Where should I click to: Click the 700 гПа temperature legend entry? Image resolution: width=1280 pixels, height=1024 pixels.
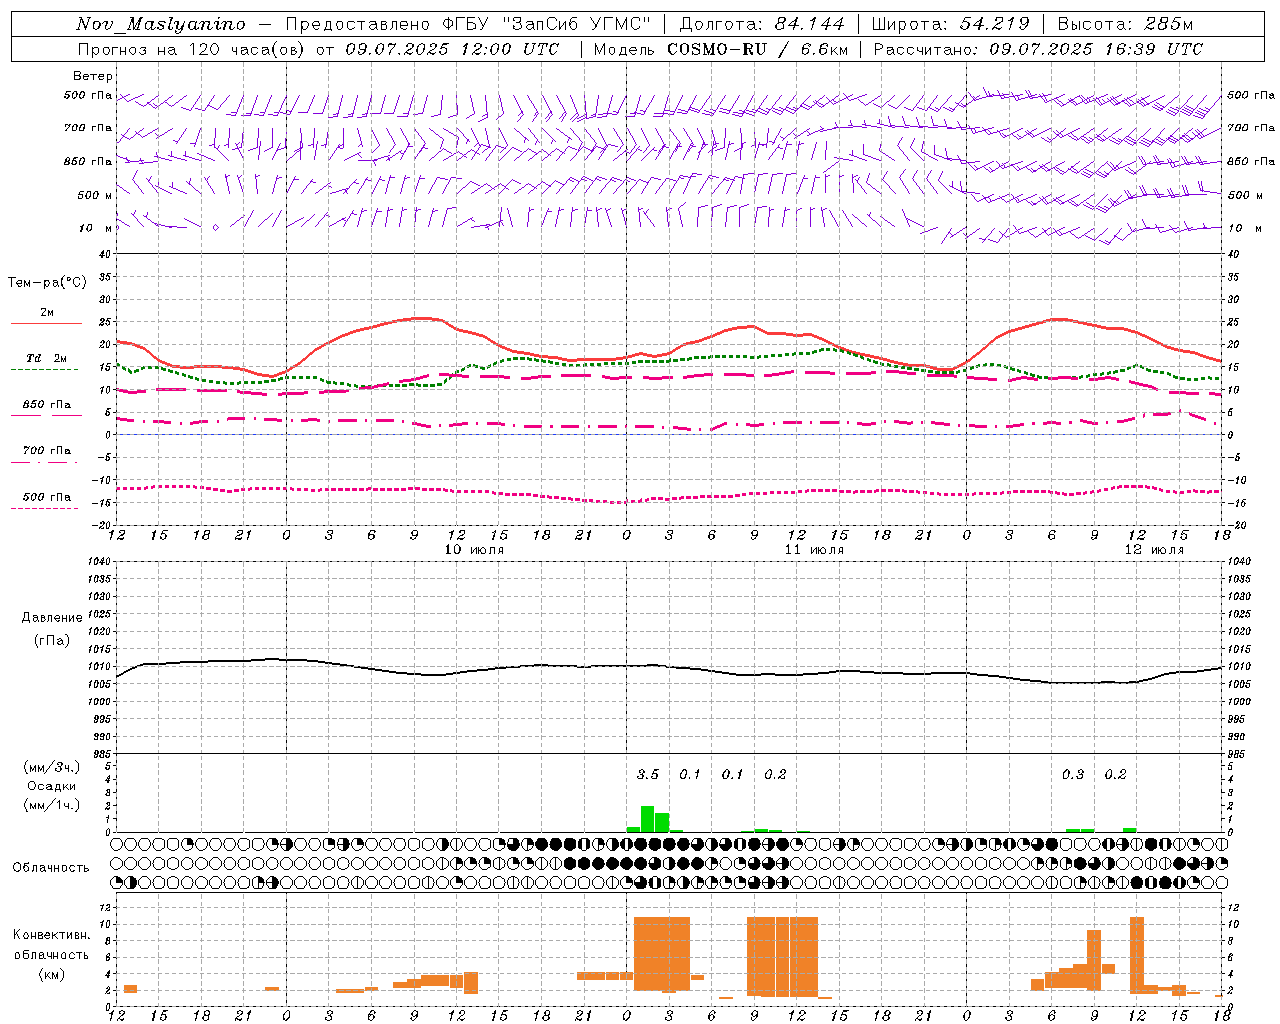(x=46, y=450)
